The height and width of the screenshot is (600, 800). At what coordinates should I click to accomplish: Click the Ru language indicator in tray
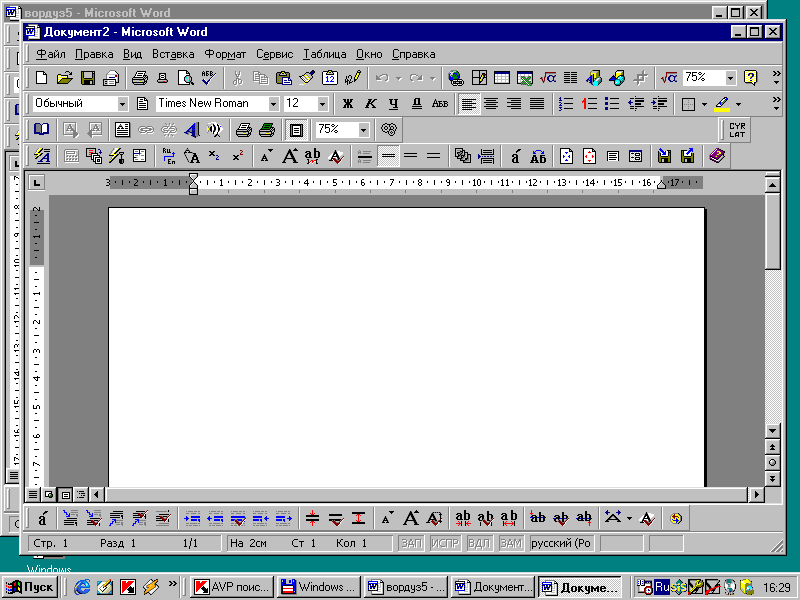[x=662, y=587]
